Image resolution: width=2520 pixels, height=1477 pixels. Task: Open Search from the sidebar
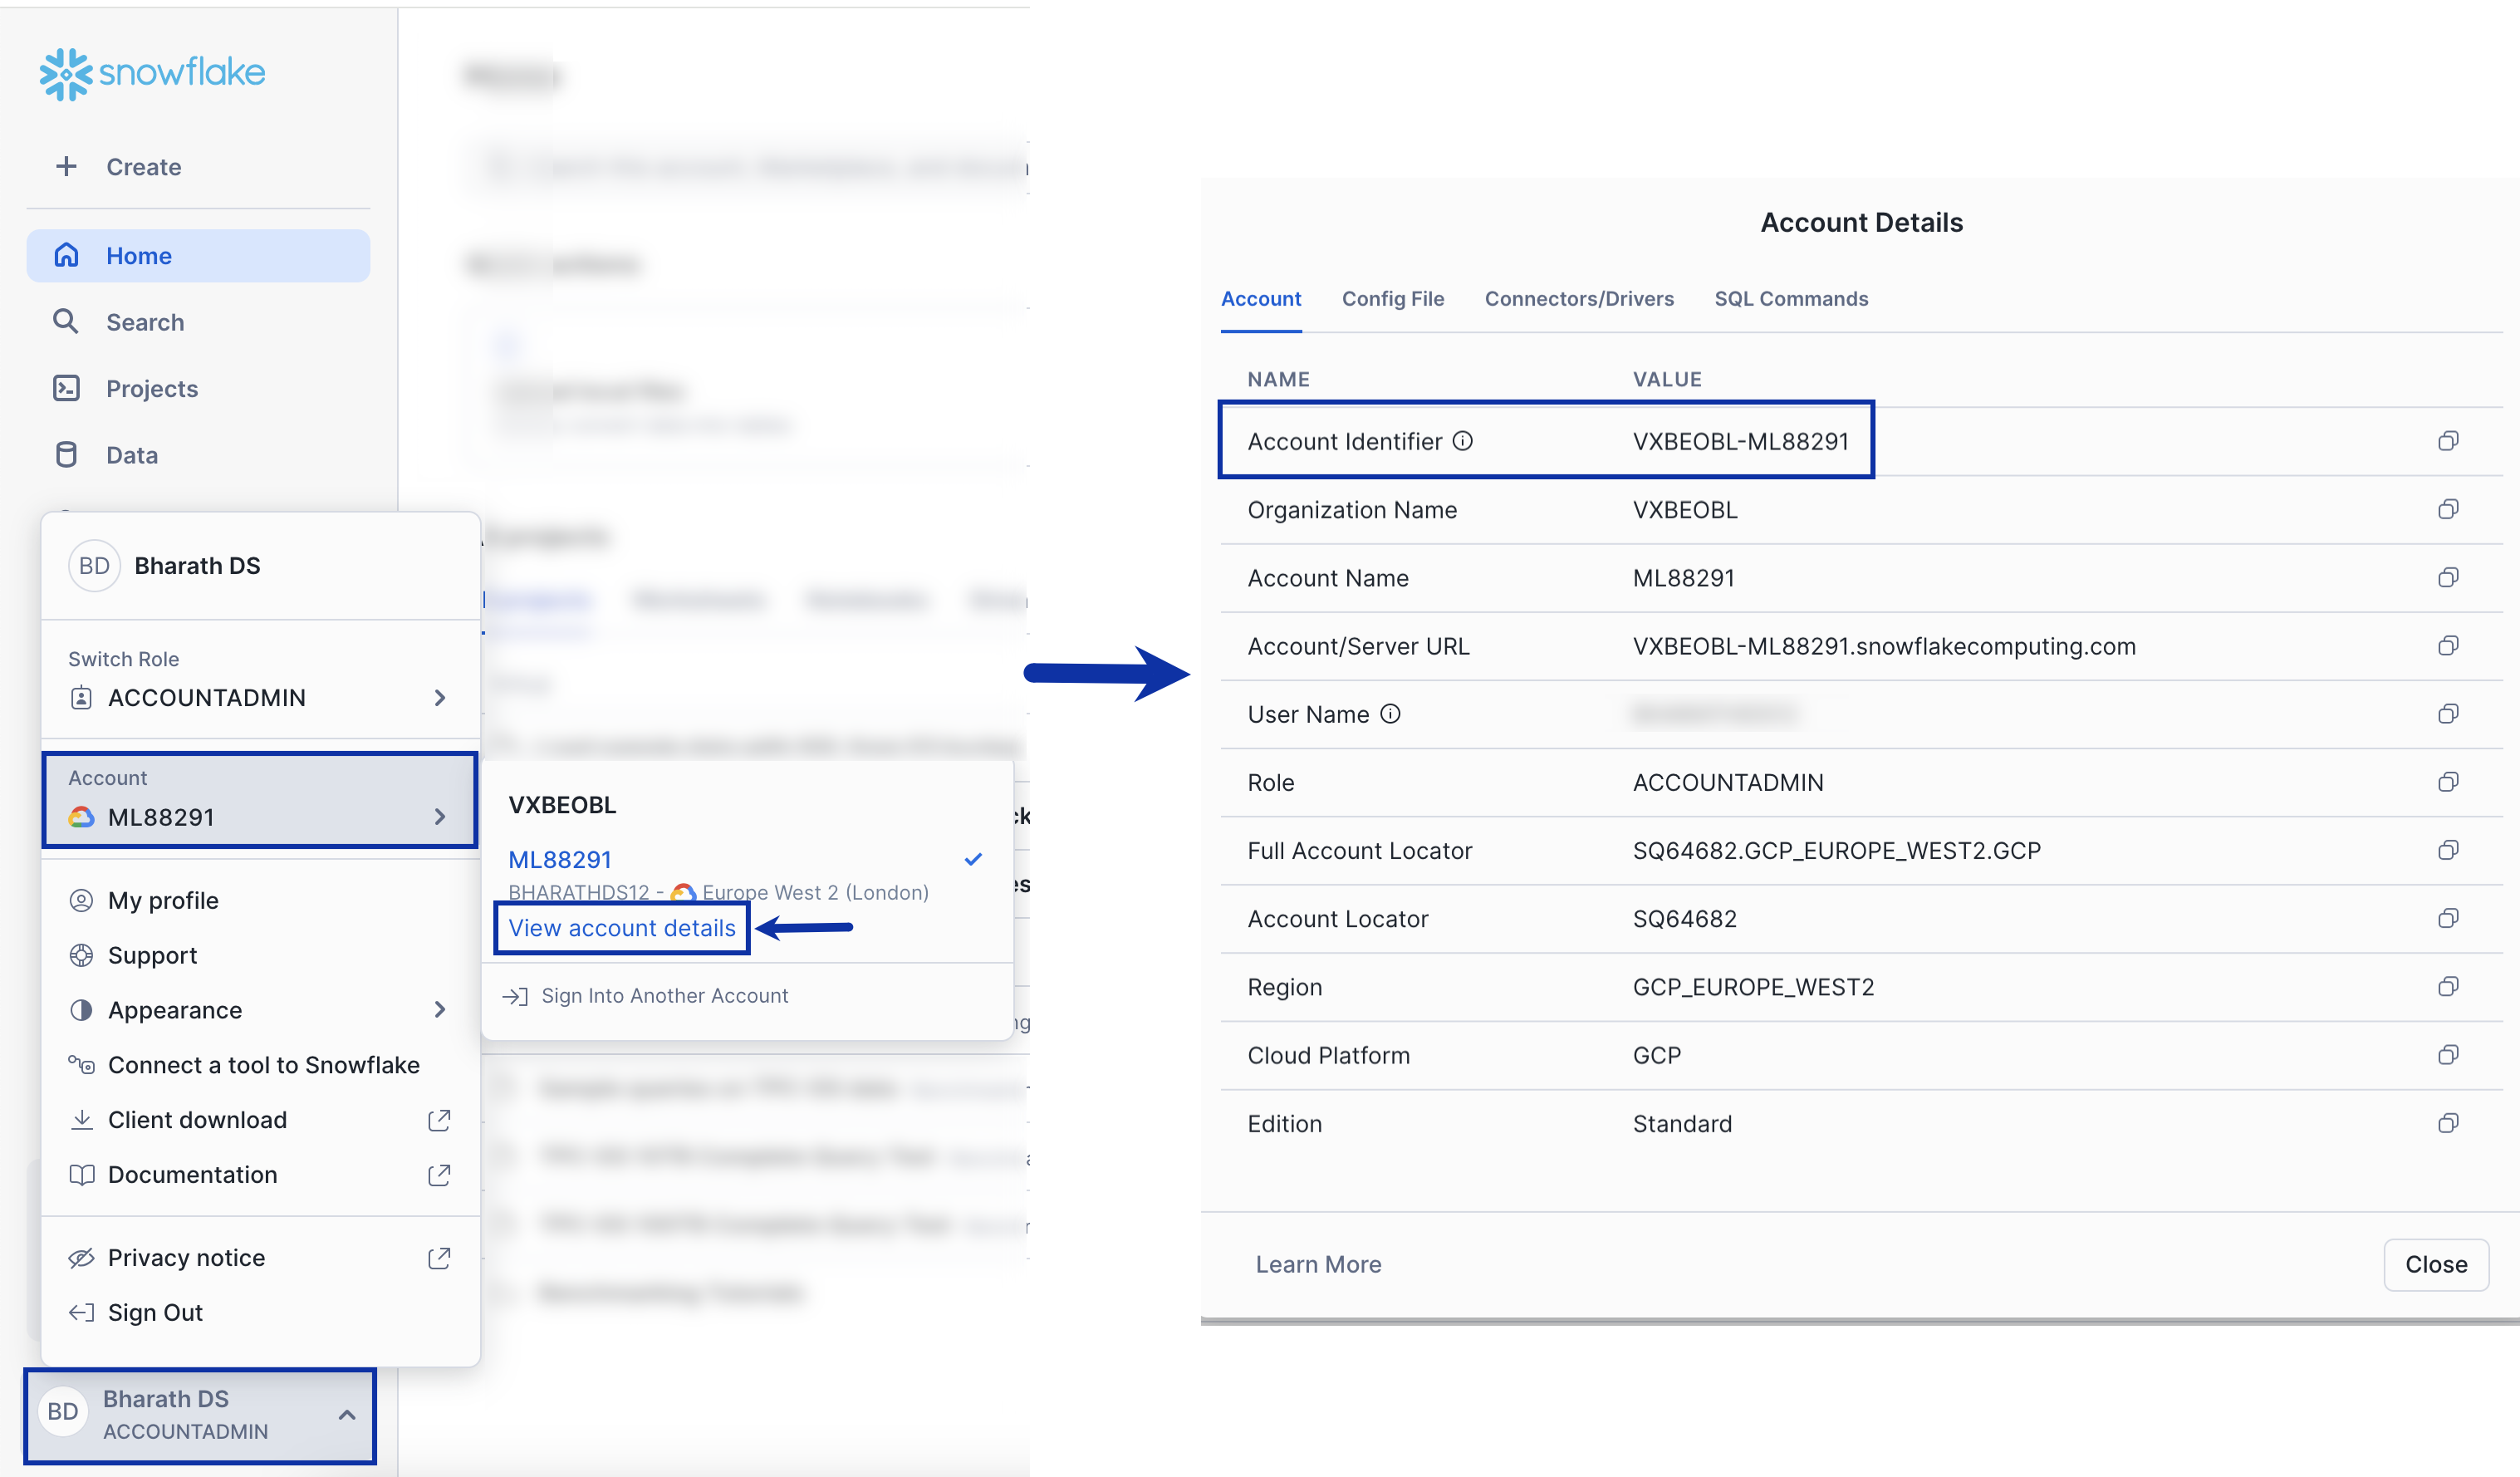pos(145,322)
